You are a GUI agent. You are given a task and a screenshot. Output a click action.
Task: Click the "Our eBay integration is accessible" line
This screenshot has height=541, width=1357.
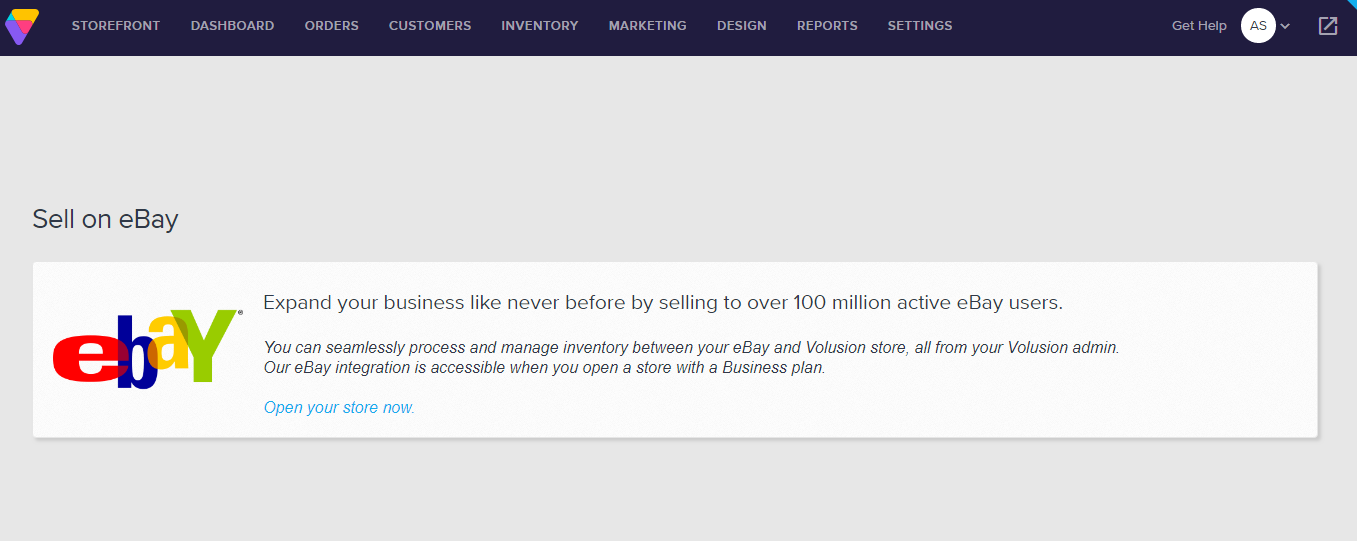pos(544,367)
